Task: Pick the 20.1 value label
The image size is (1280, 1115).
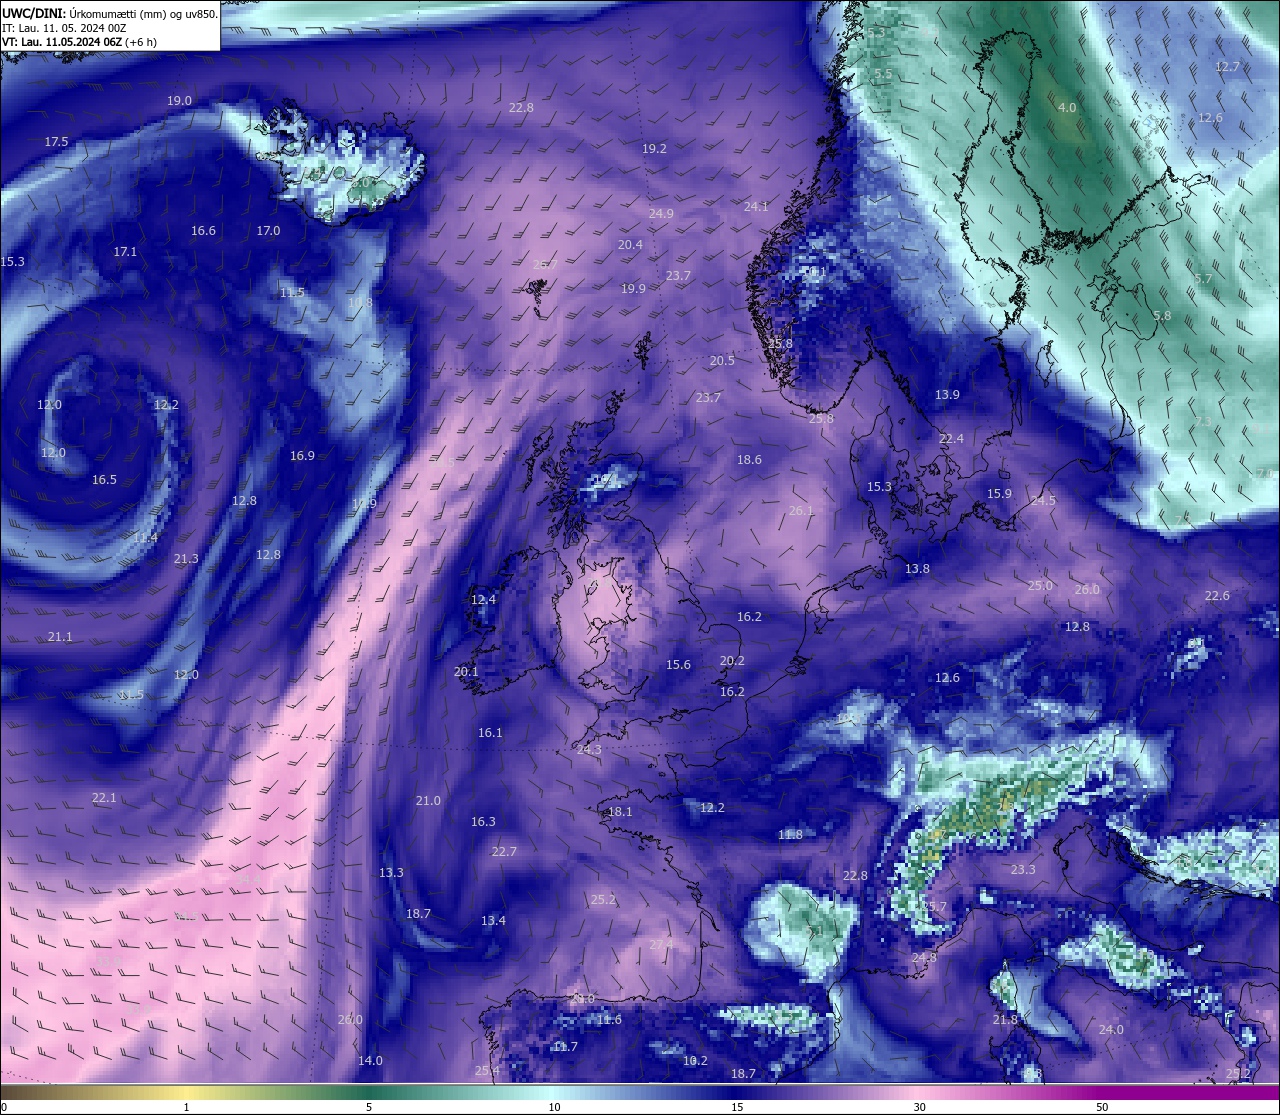Action: (466, 672)
